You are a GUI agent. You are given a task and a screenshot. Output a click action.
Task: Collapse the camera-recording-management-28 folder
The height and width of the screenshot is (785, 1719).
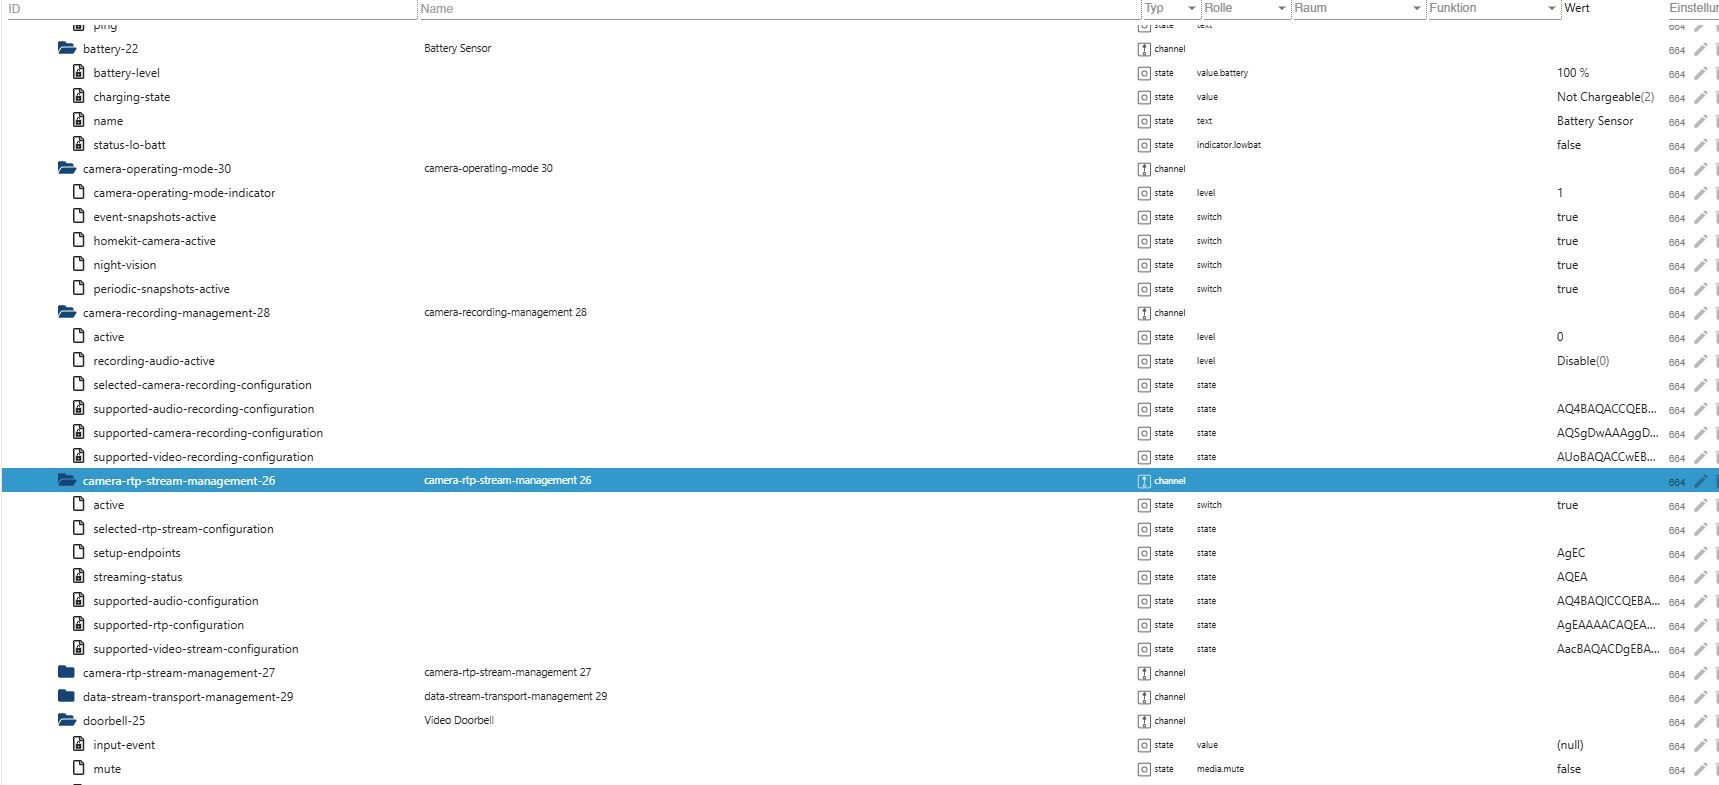point(67,312)
